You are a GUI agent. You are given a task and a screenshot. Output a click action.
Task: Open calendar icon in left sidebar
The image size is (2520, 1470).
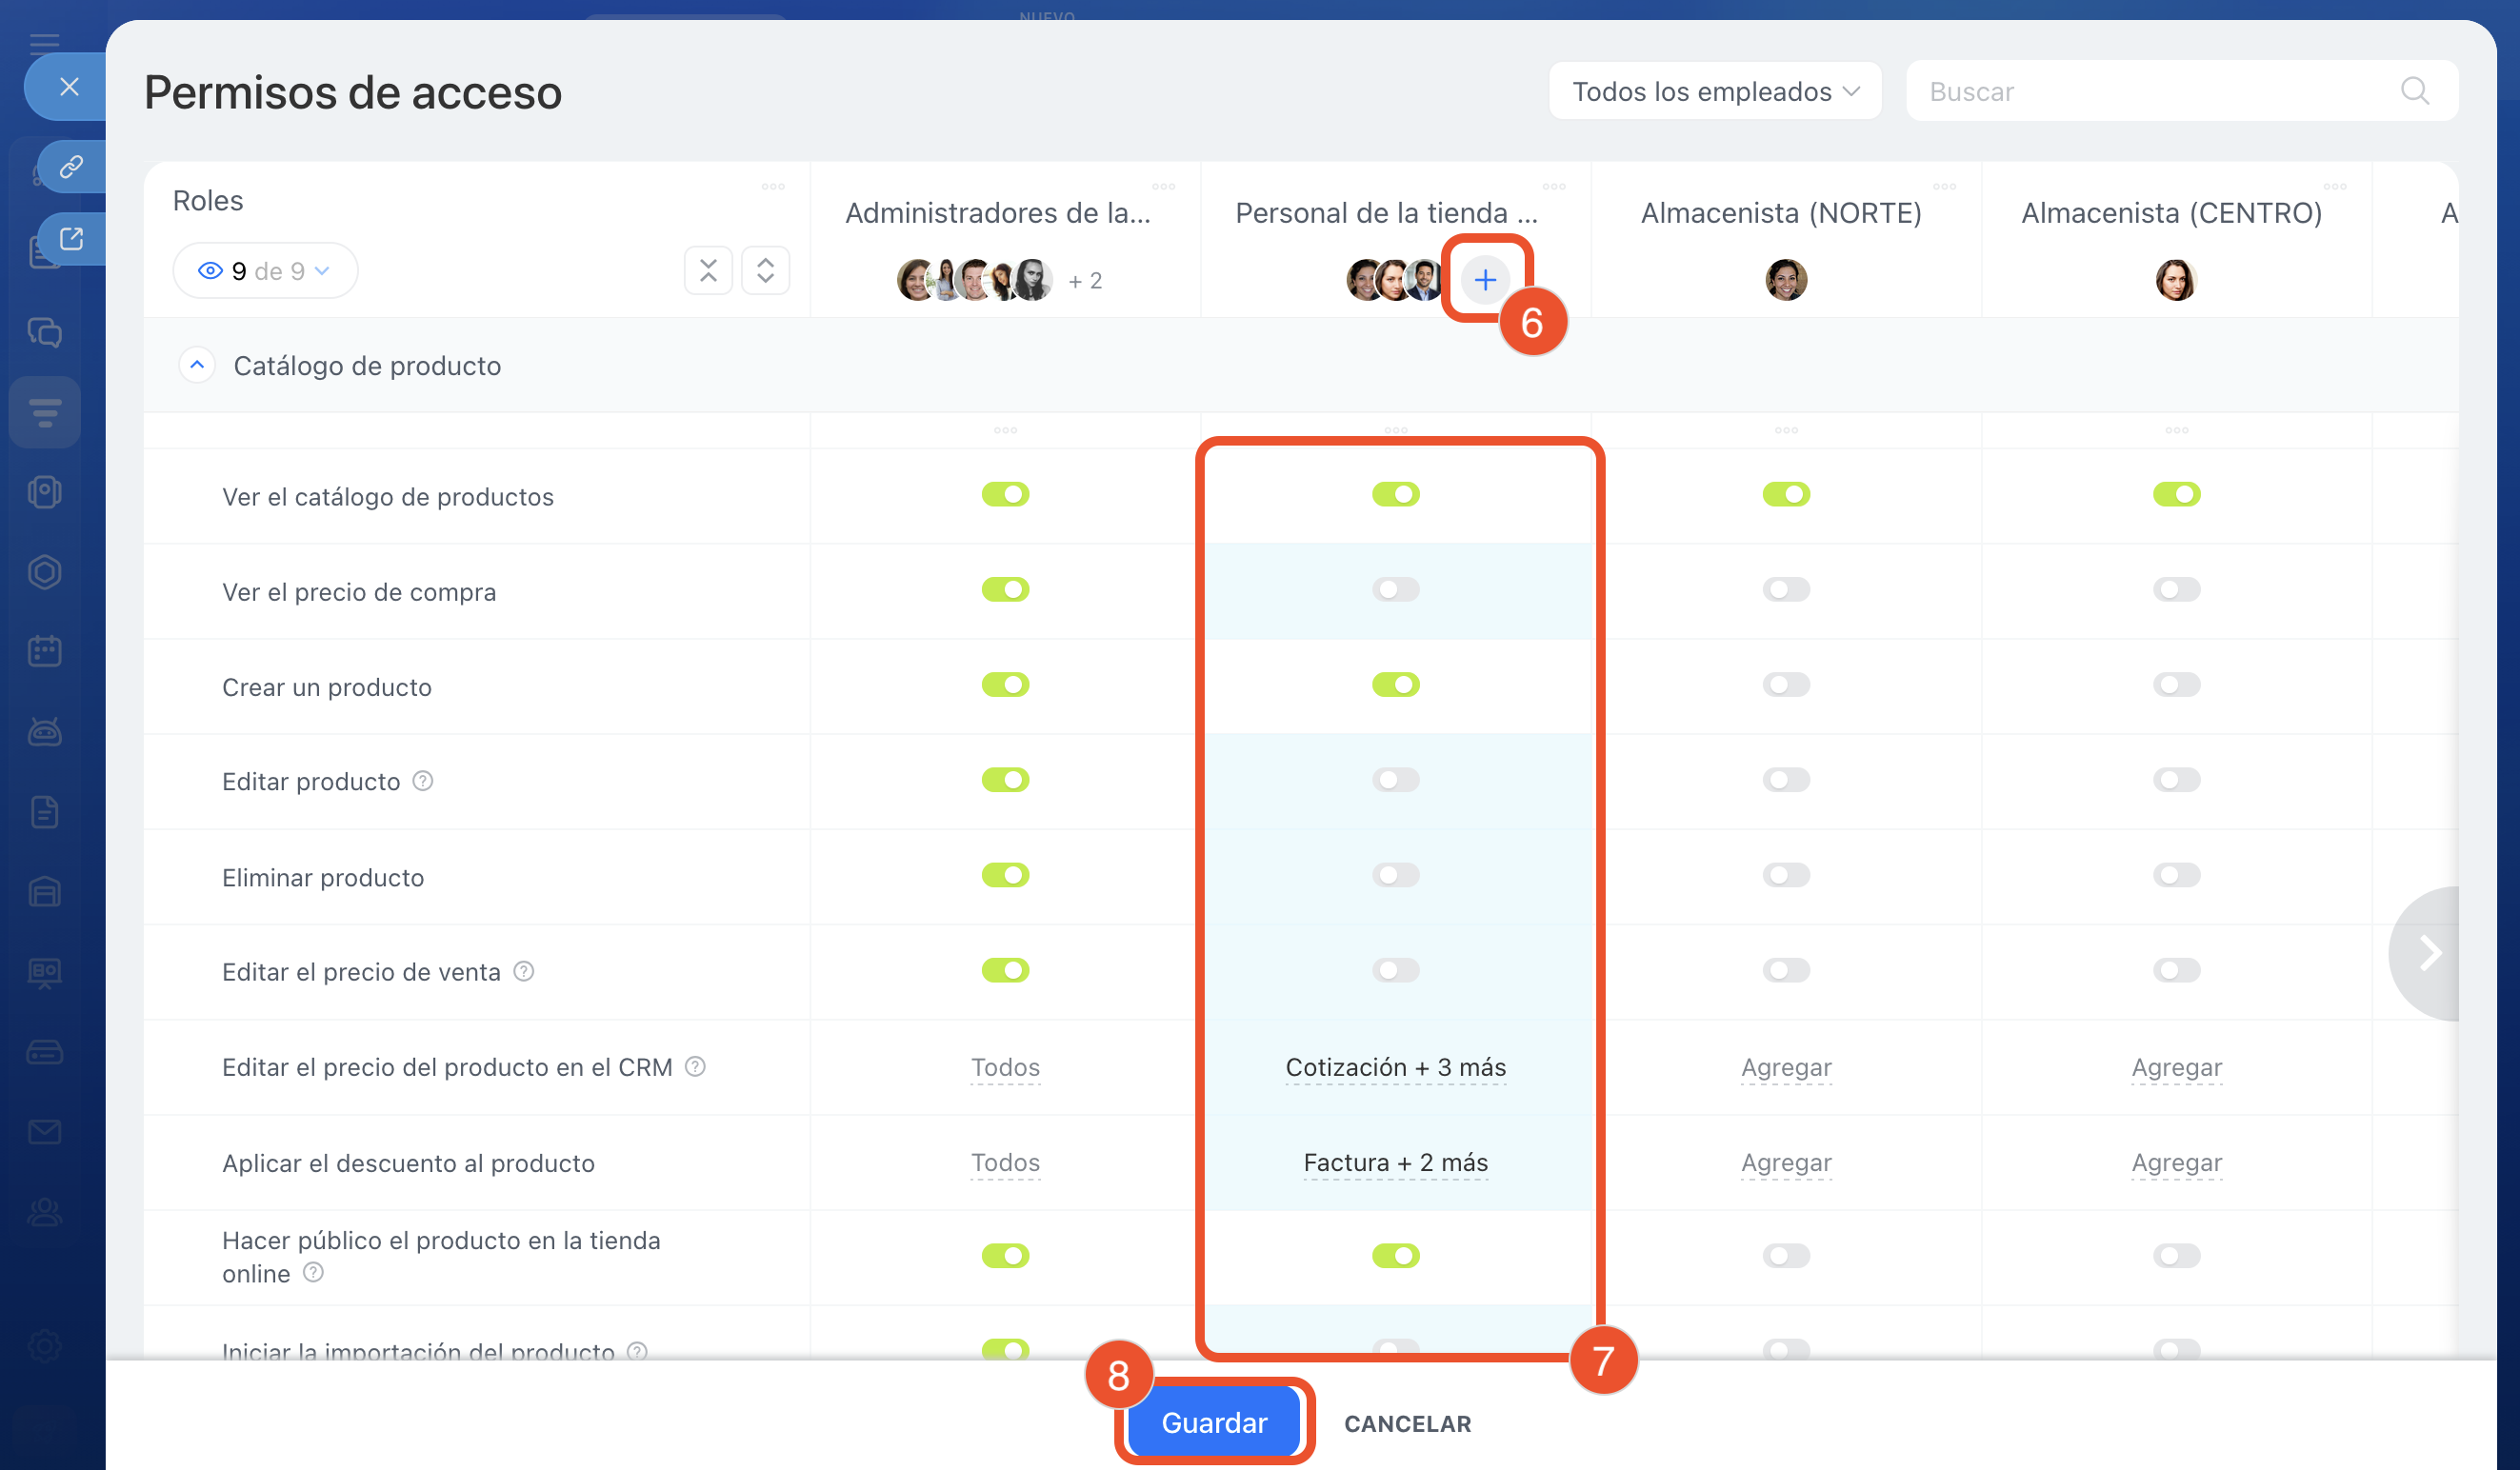click(45, 652)
